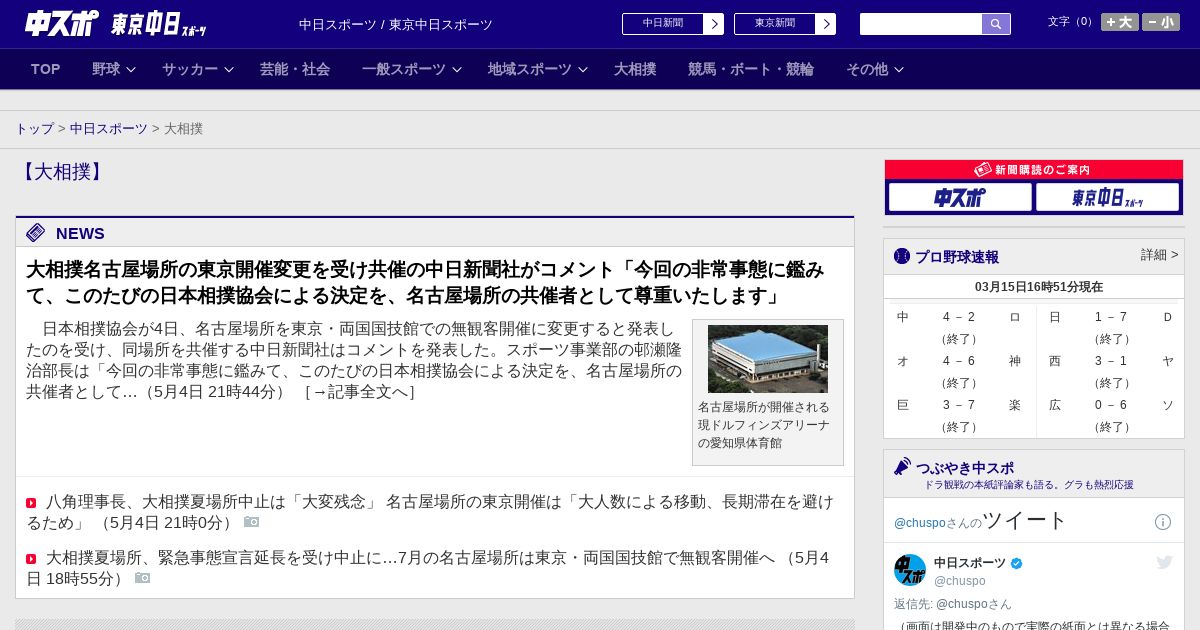Click the Twitter bird icon on tweet
Screen dimensions: 1200x630
[1164, 563]
